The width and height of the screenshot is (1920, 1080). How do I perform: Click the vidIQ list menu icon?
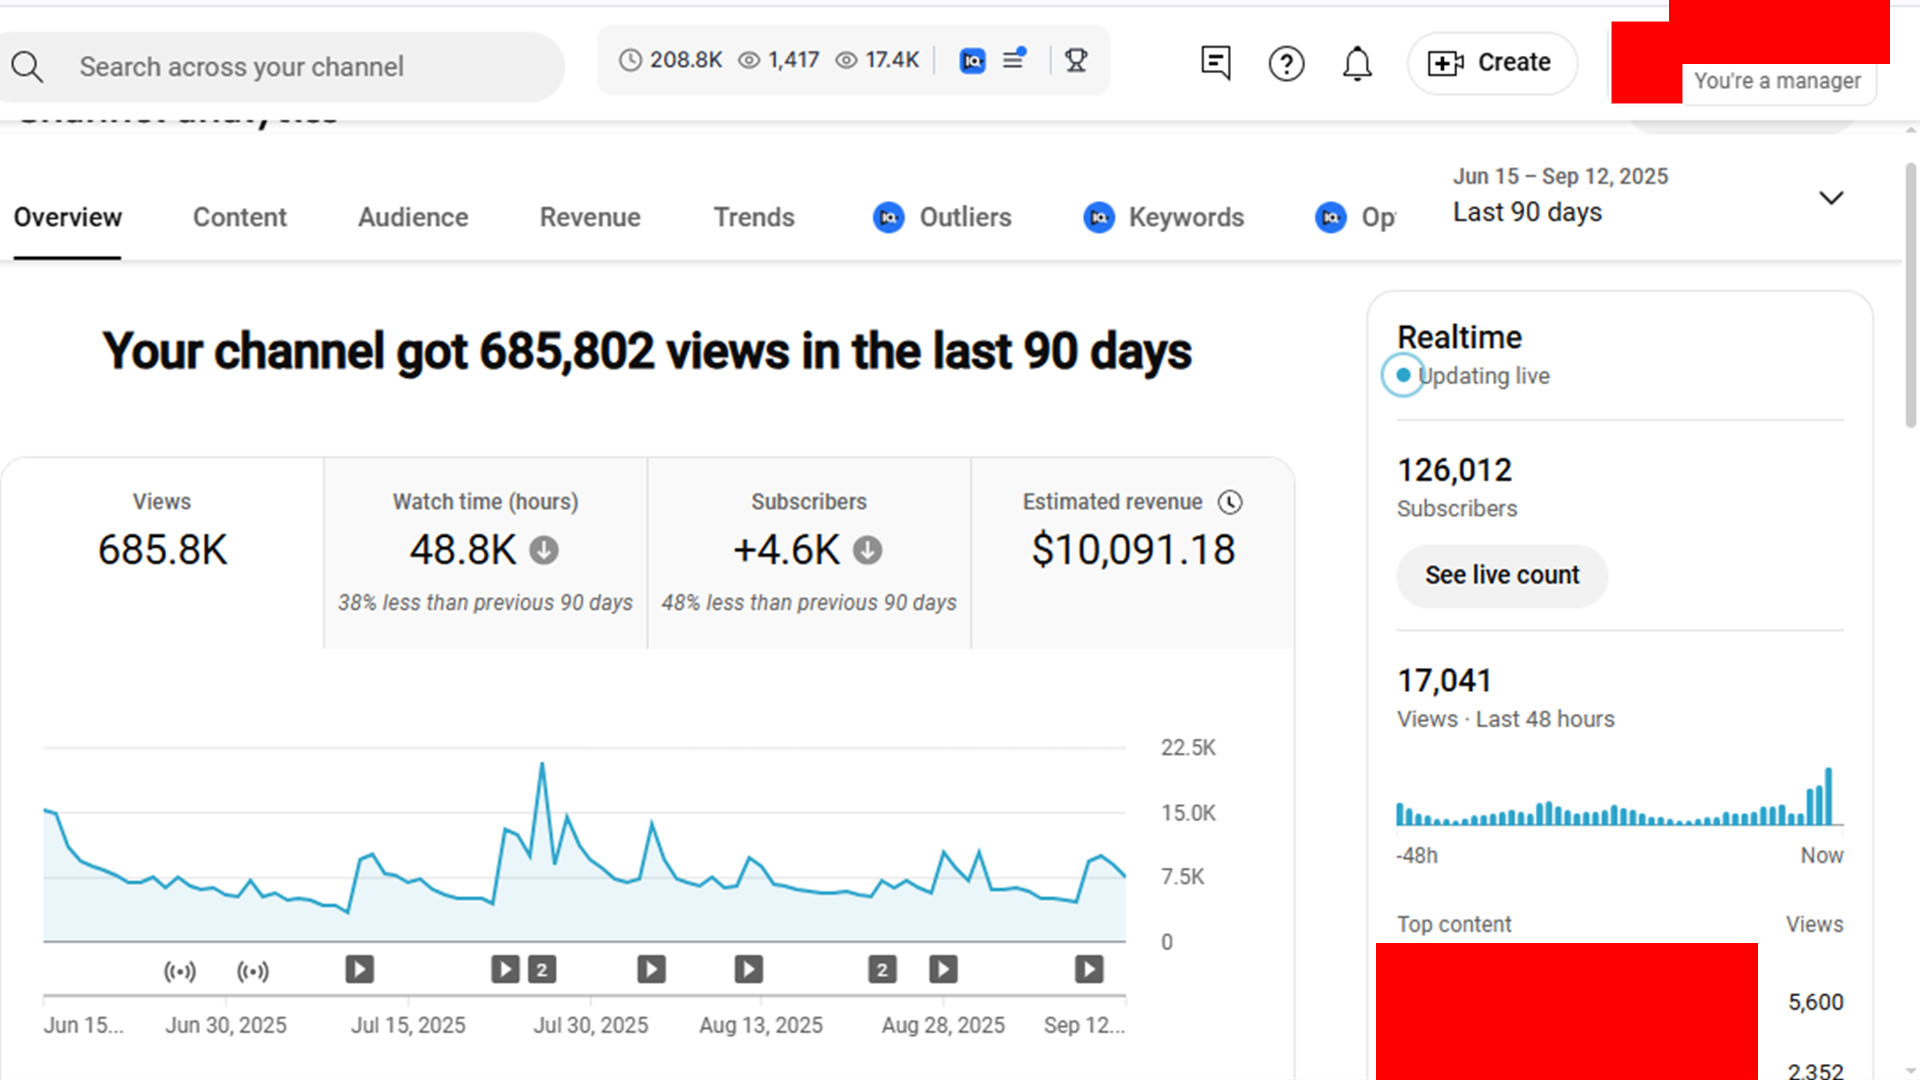tap(1014, 59)
